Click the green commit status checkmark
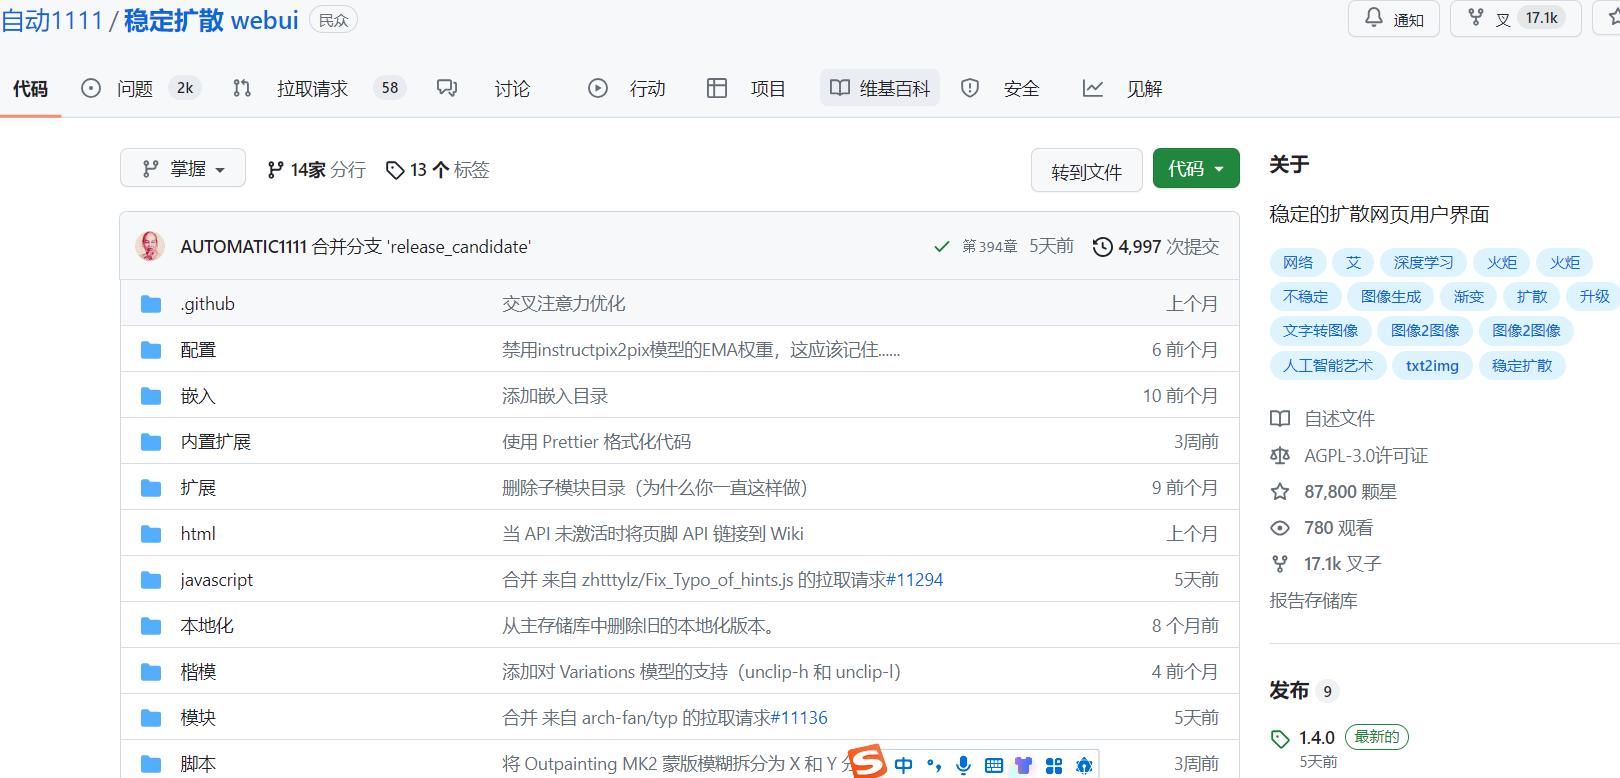The width and height of the screenshot is (1620, 778). pos(941,247)
